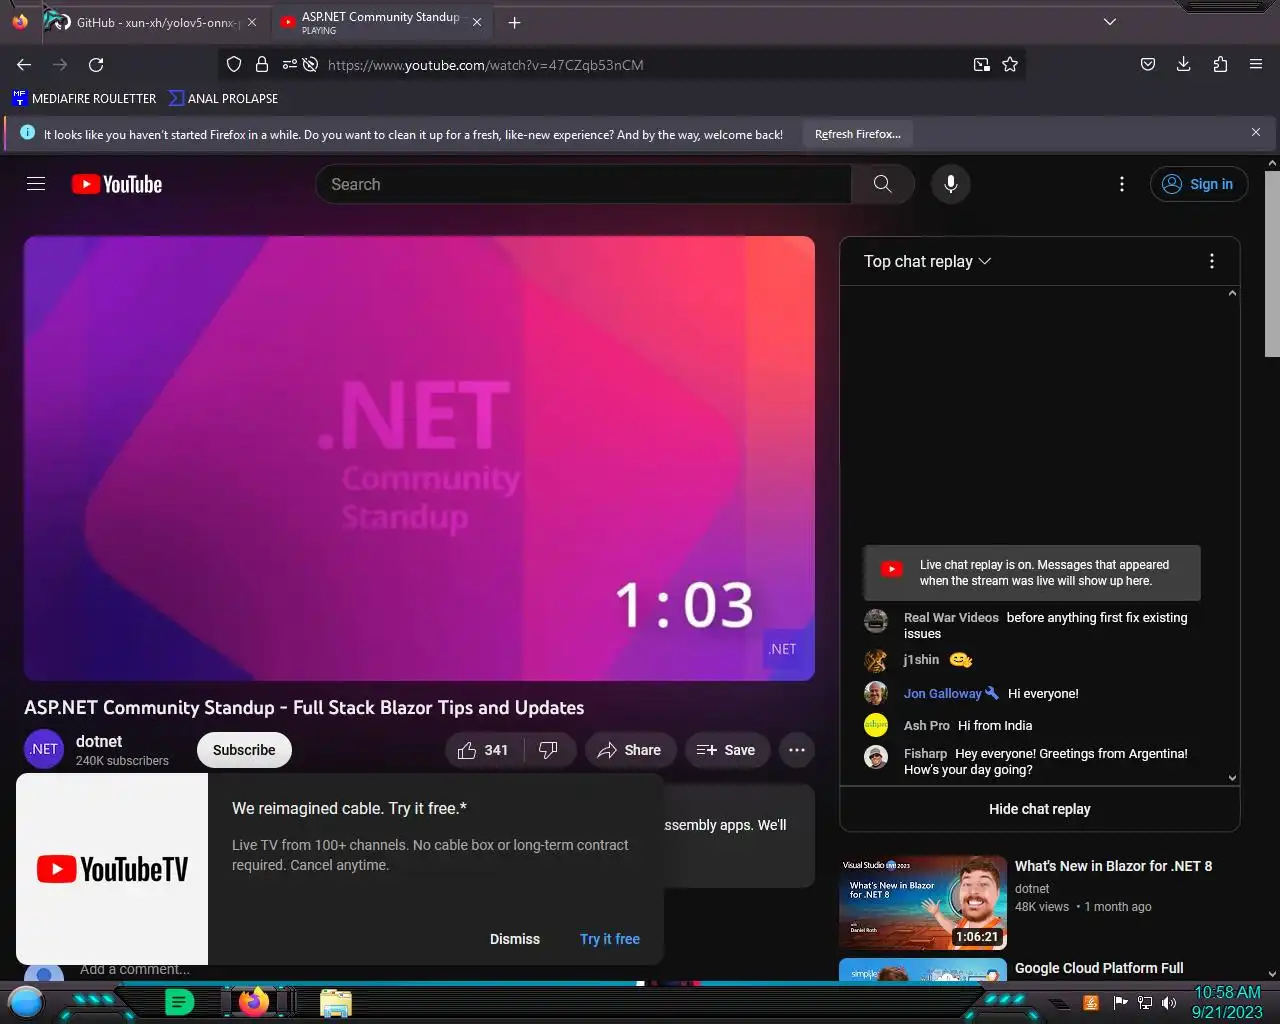1280x1024 pixels.
Task: Open File Explorer from the taskbar
Action: tap(336, 1003)
